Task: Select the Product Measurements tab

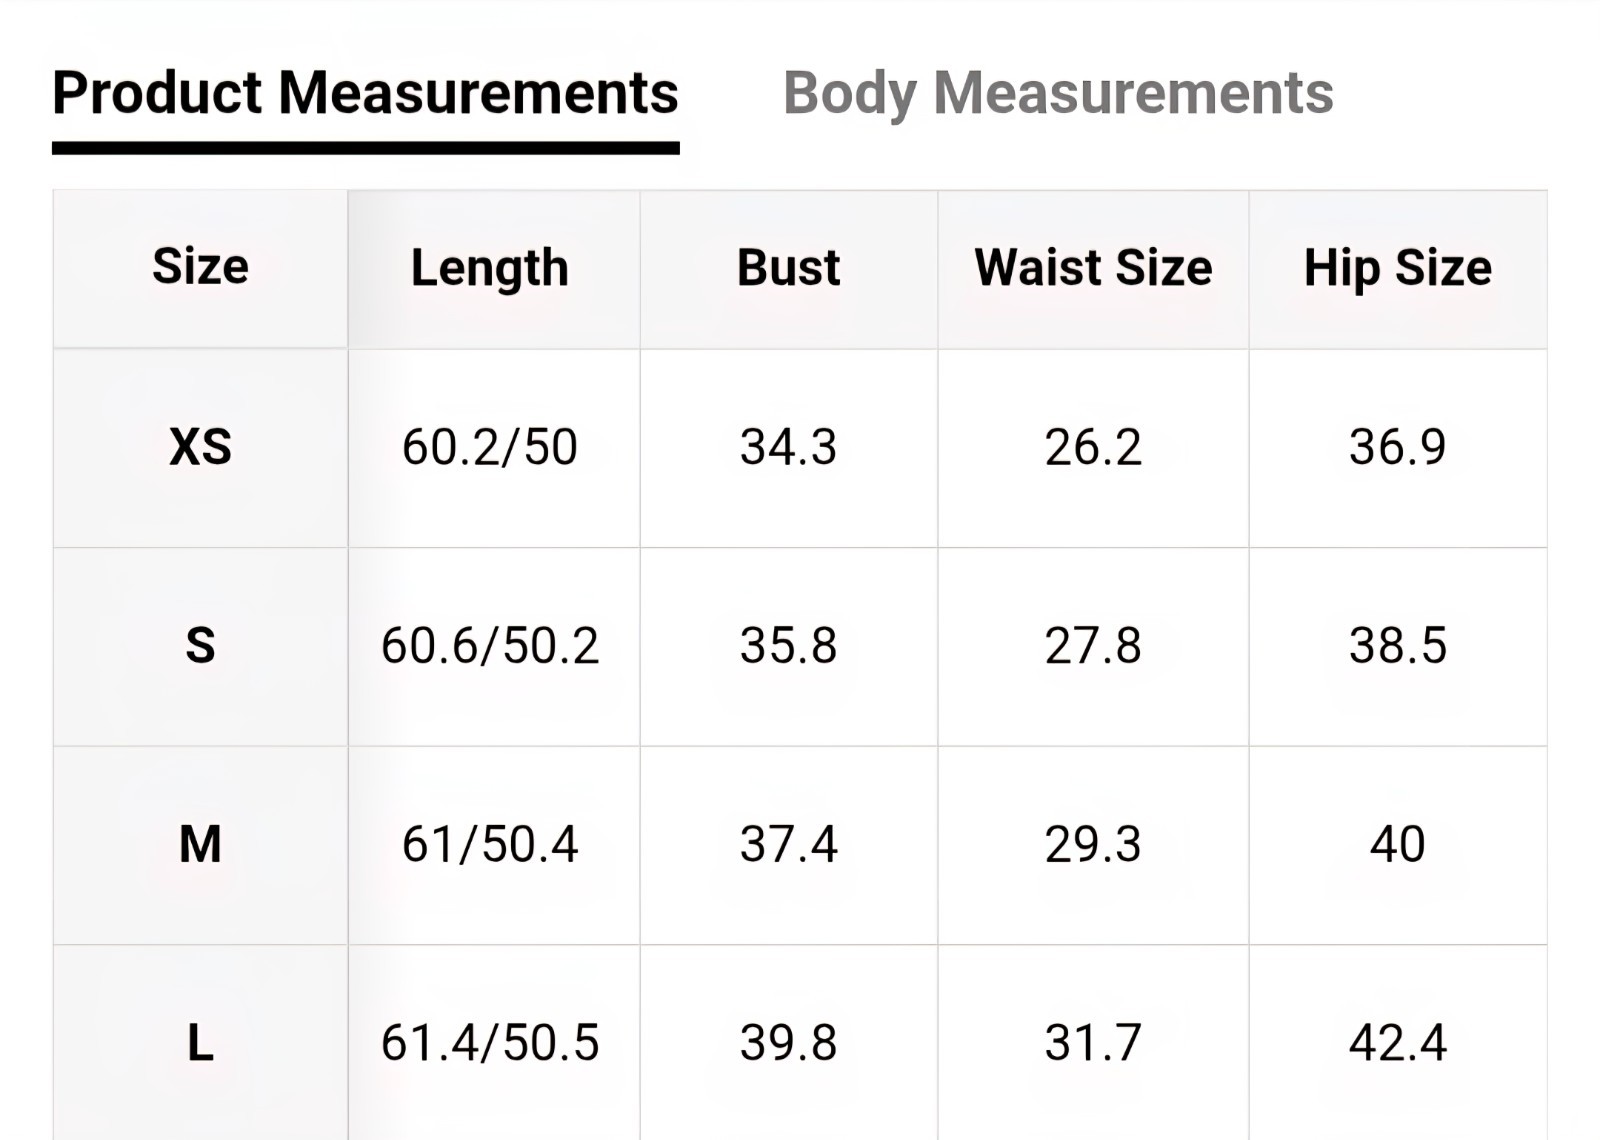Action: pyautogui.click(x=365, y=93)
